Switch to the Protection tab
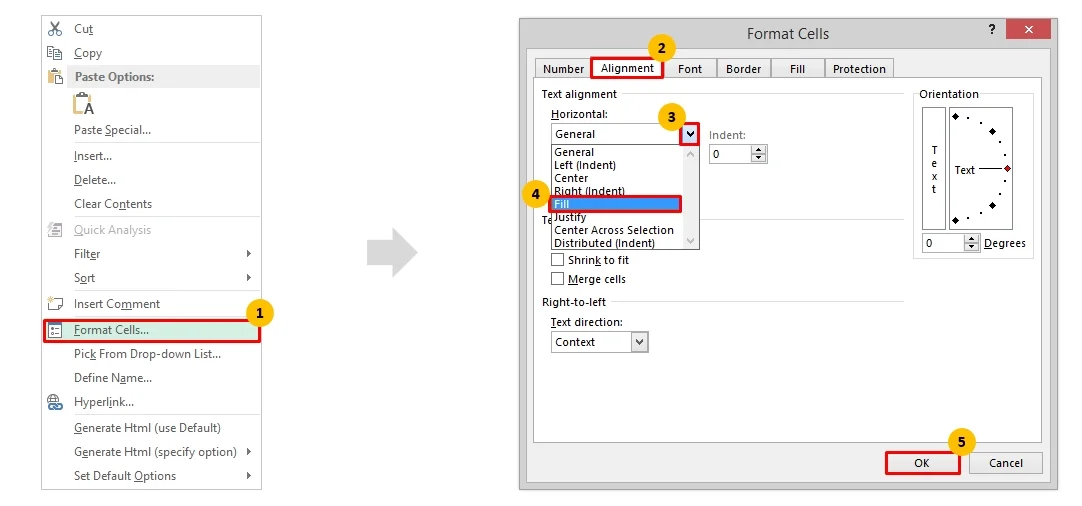This screenshot has height=506, width=1082. click(859, 68)
